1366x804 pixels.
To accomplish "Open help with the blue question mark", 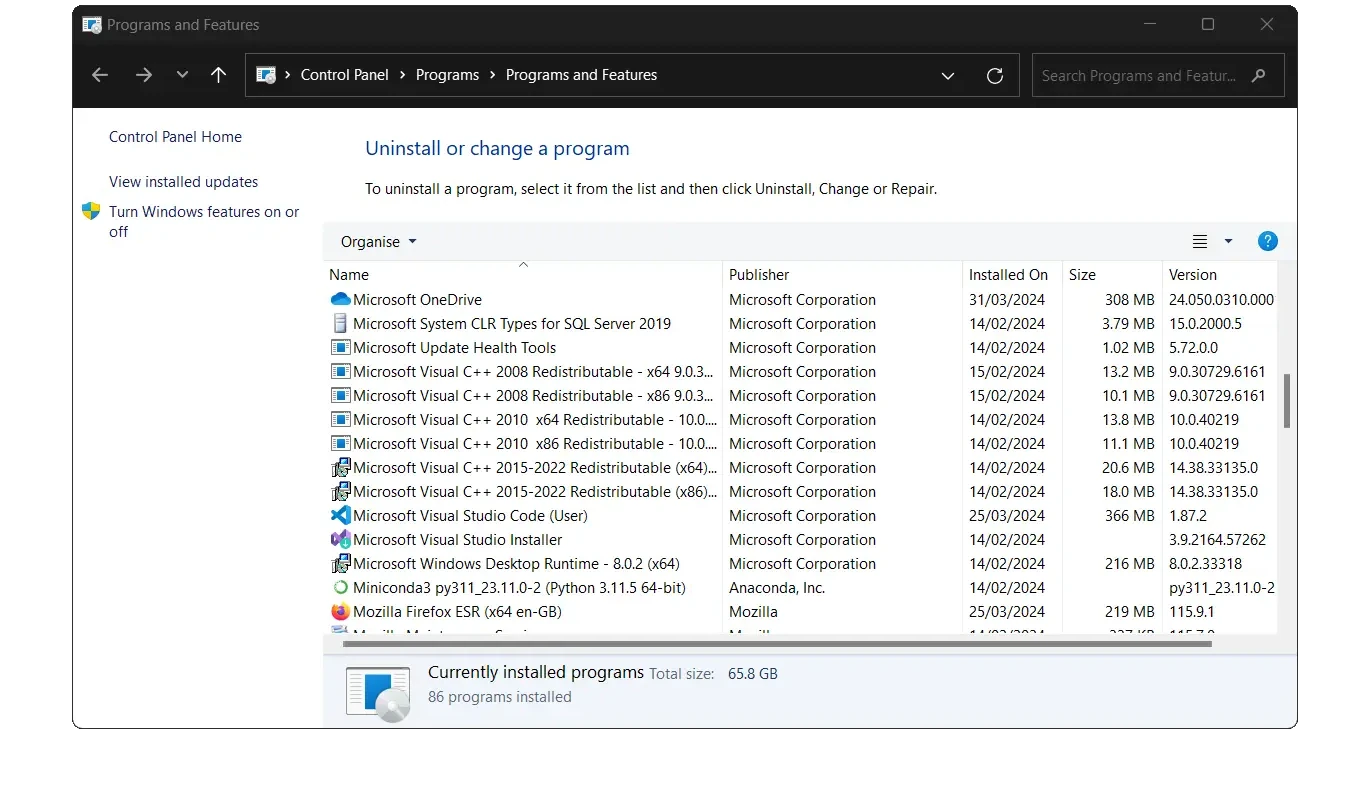I will tap(1267, 241).
